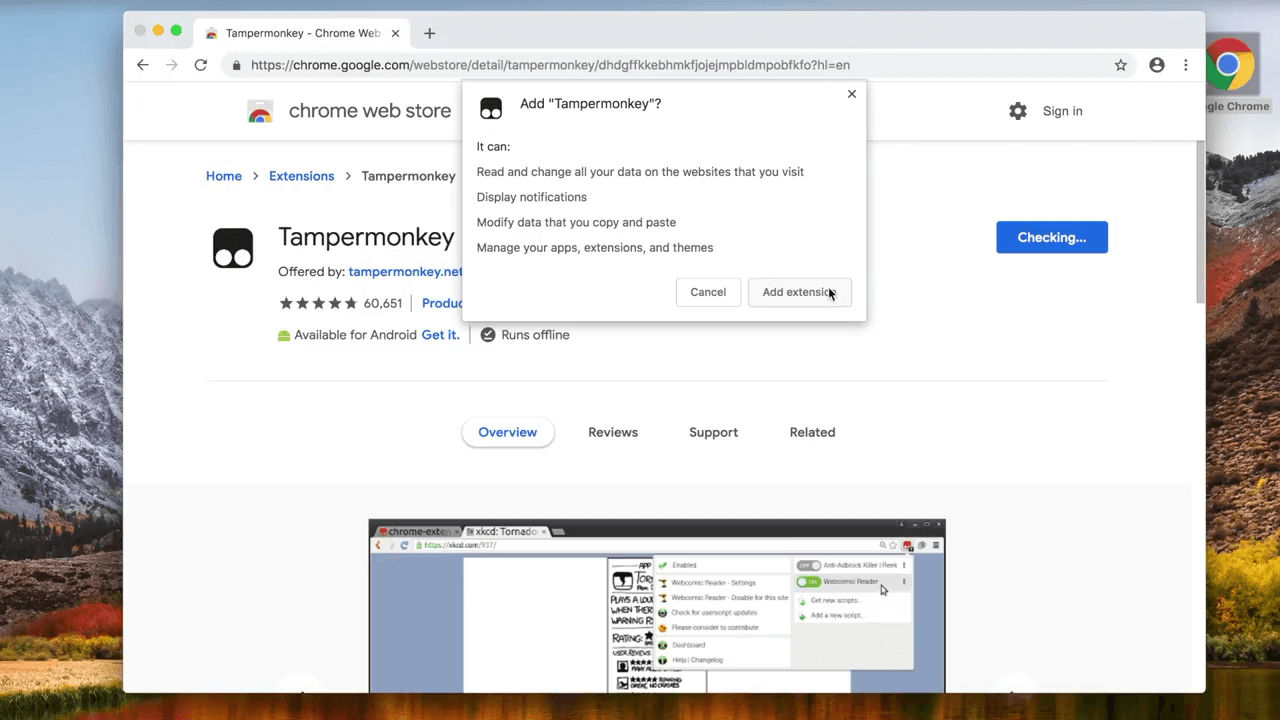
Task: Click the Chrome Web Store logo
Action: click(x=260, y=111)
